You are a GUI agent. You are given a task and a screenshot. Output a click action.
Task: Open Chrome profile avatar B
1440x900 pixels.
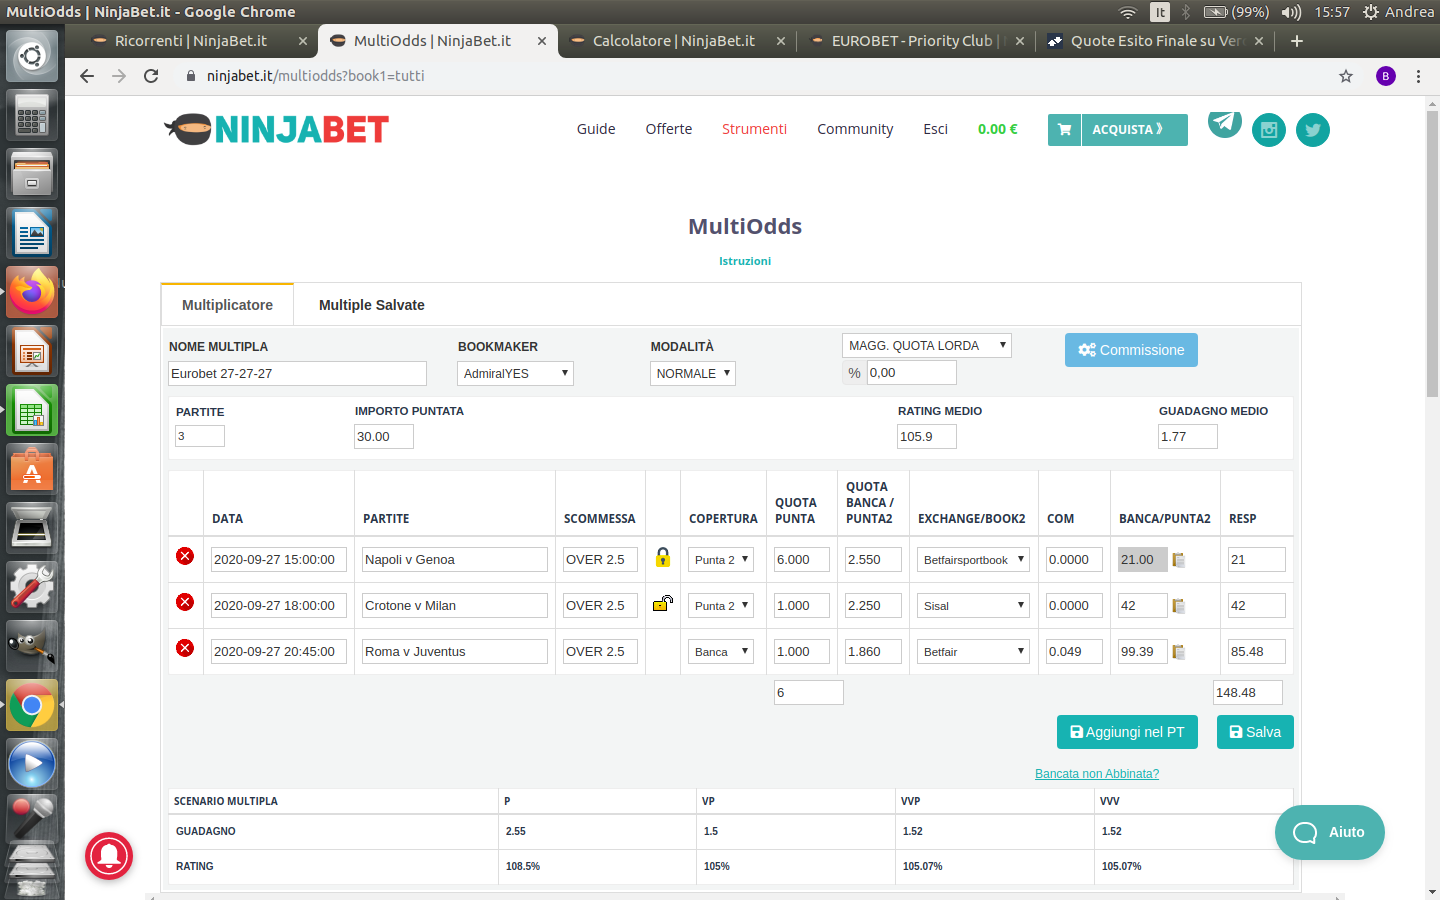point(1386,76)
